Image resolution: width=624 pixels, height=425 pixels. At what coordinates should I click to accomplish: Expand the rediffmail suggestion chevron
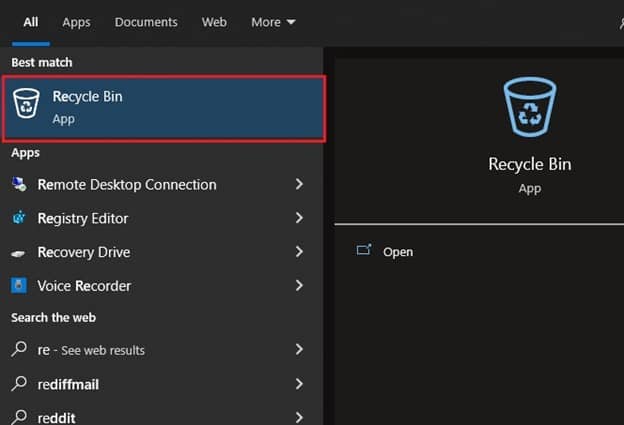click(x=299, y=384)
